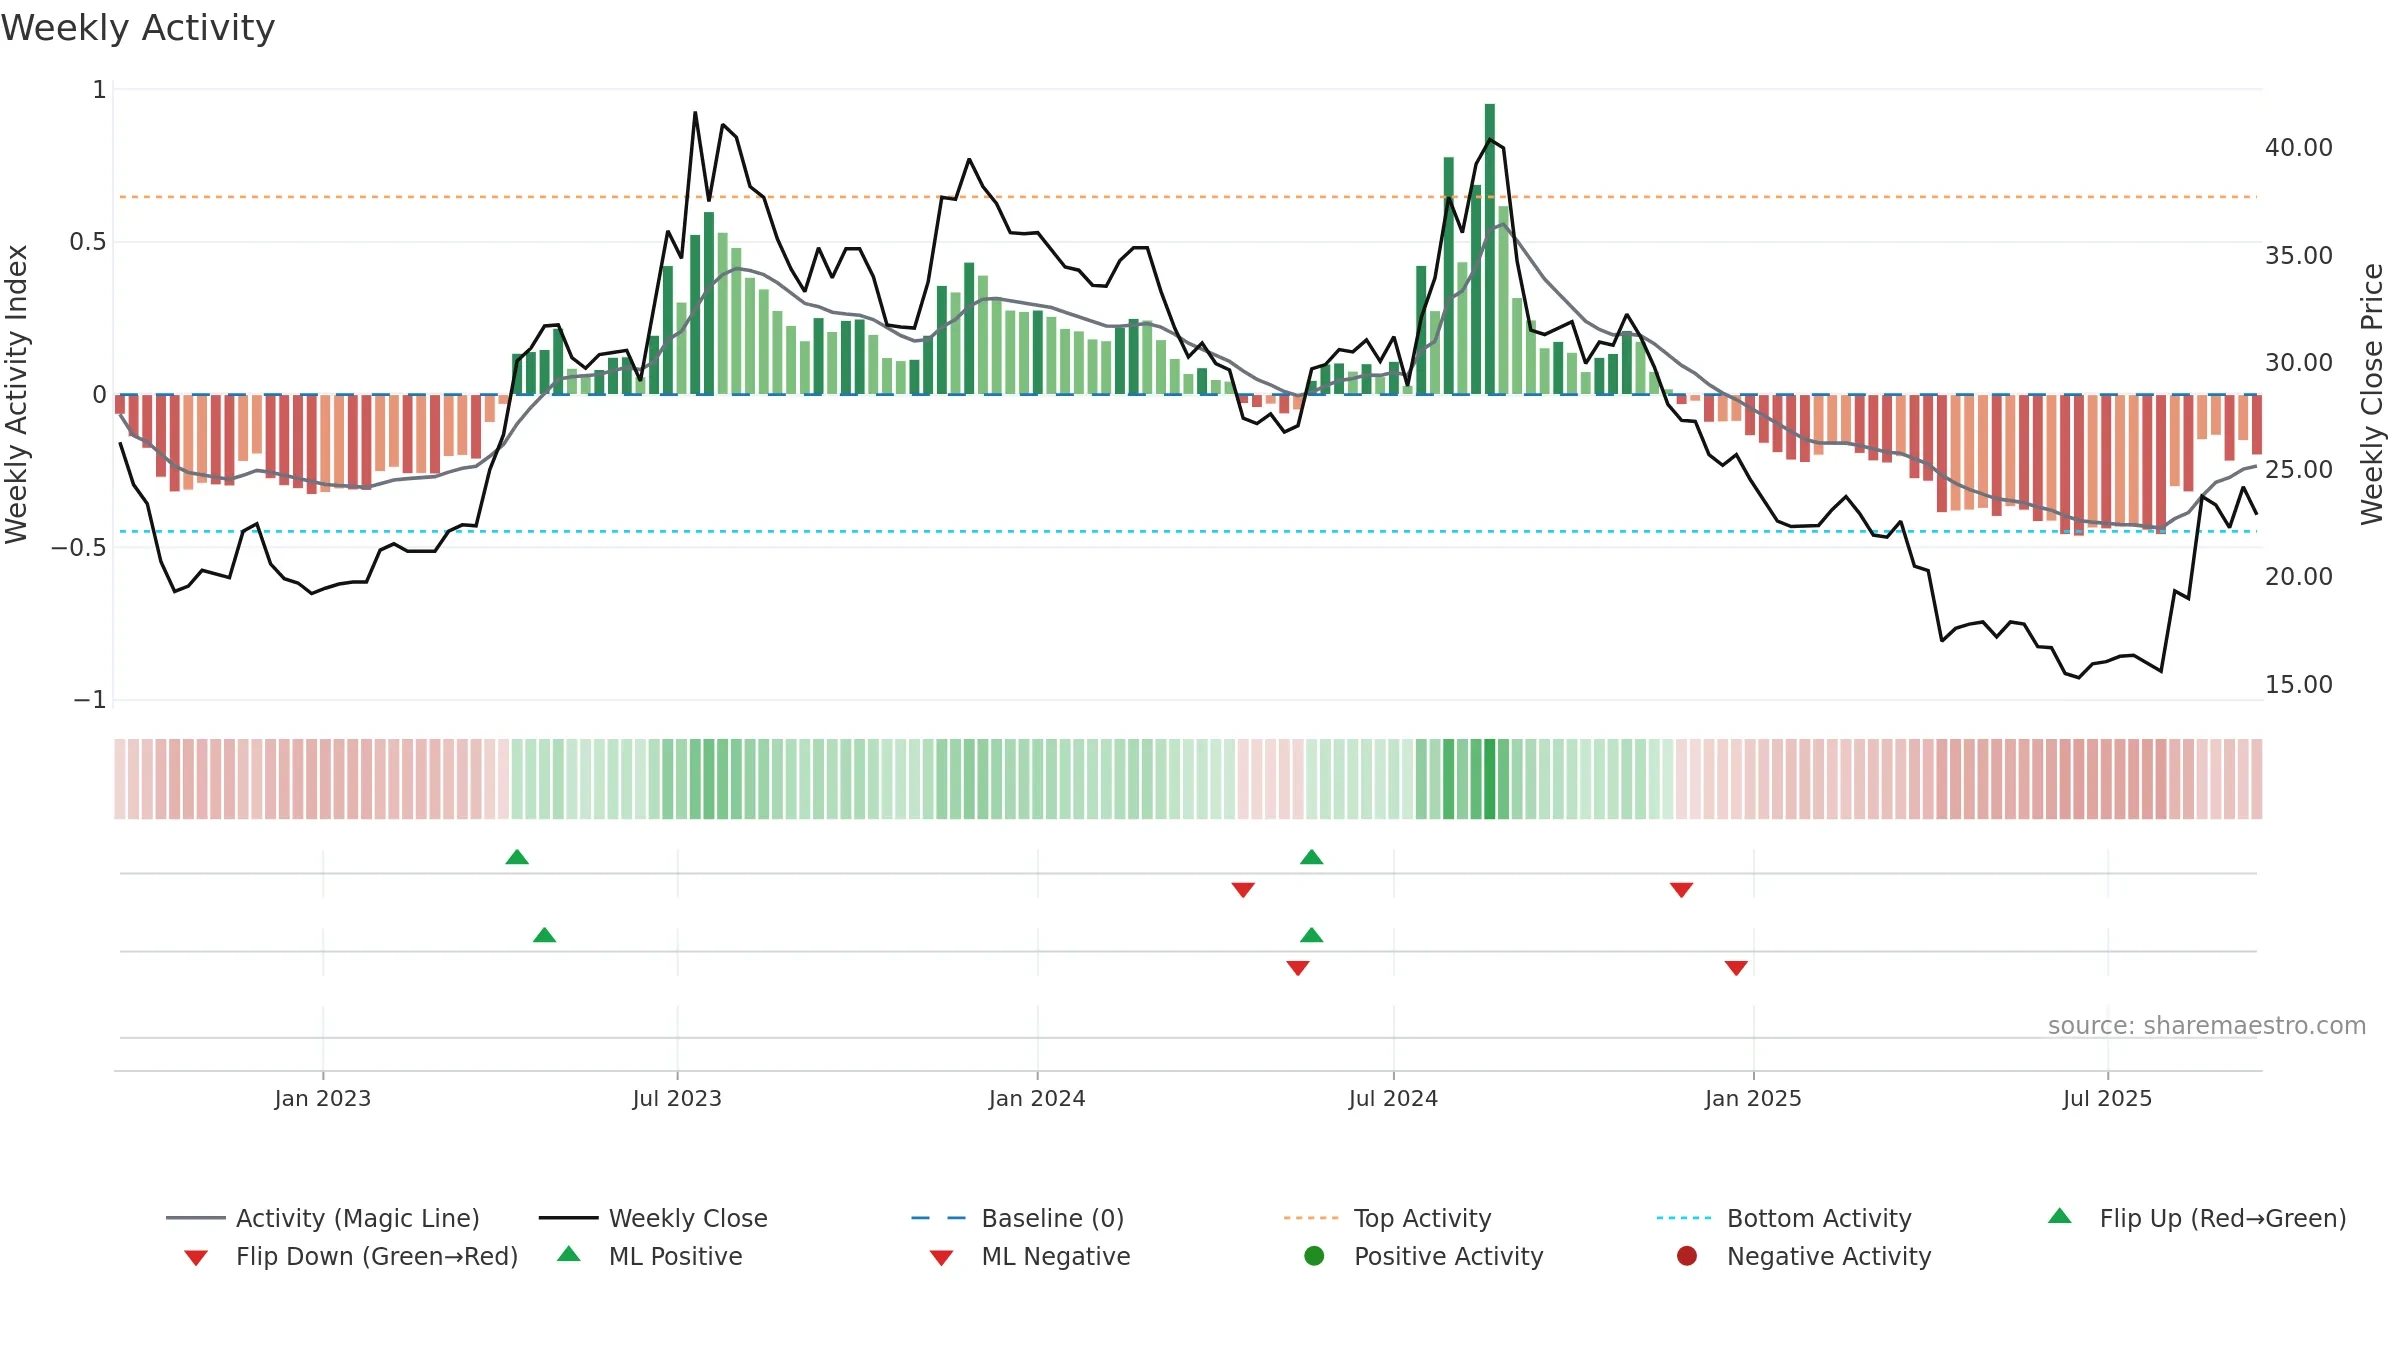Toggle the Positive Activity legend entry
This screenshot has height=1350, width=2400.
1424,1256
